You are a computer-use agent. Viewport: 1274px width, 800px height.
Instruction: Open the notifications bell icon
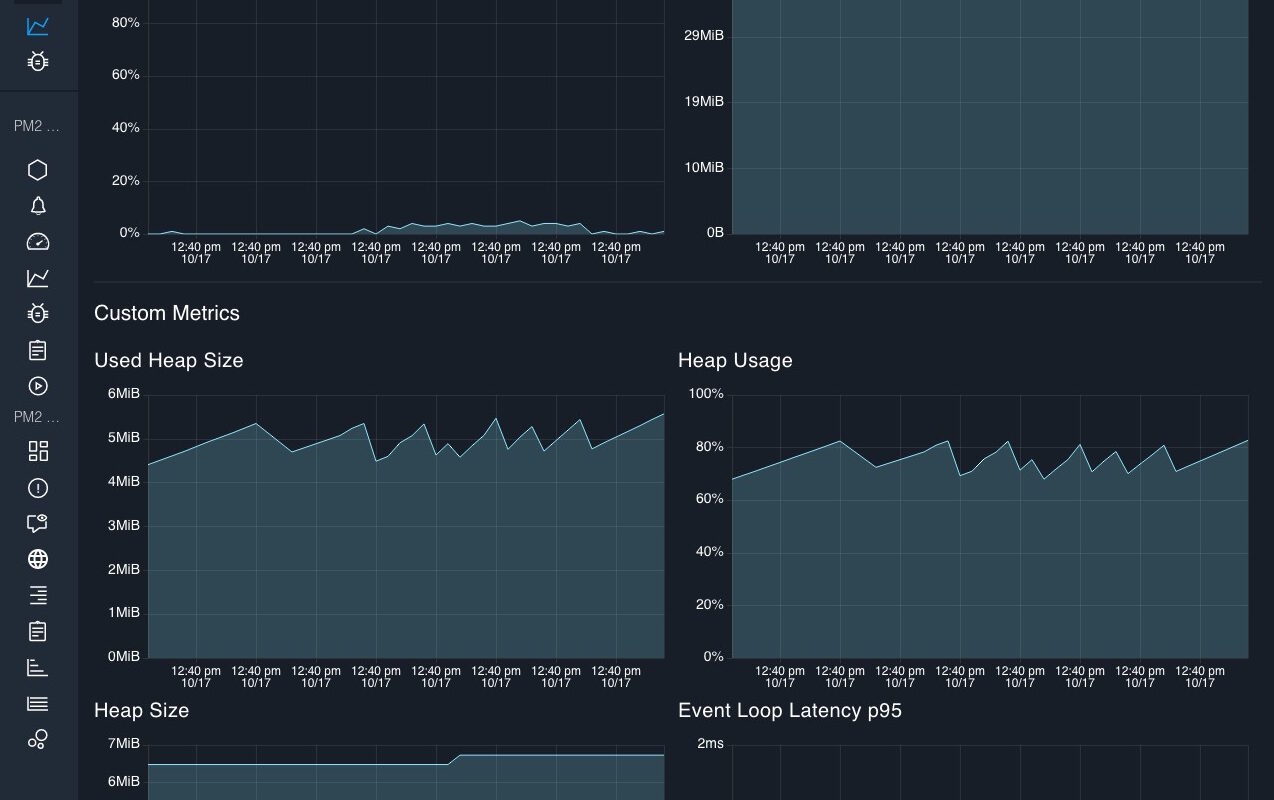(x=37, y=206)
